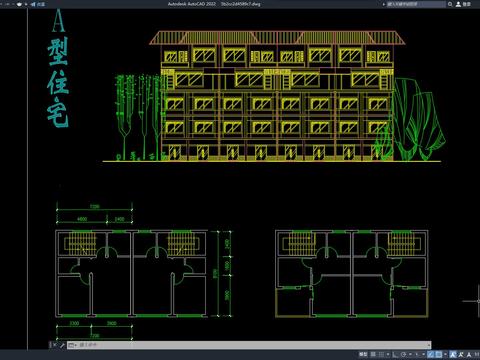Click the annotation scale icon

click(x=469, y=354)
